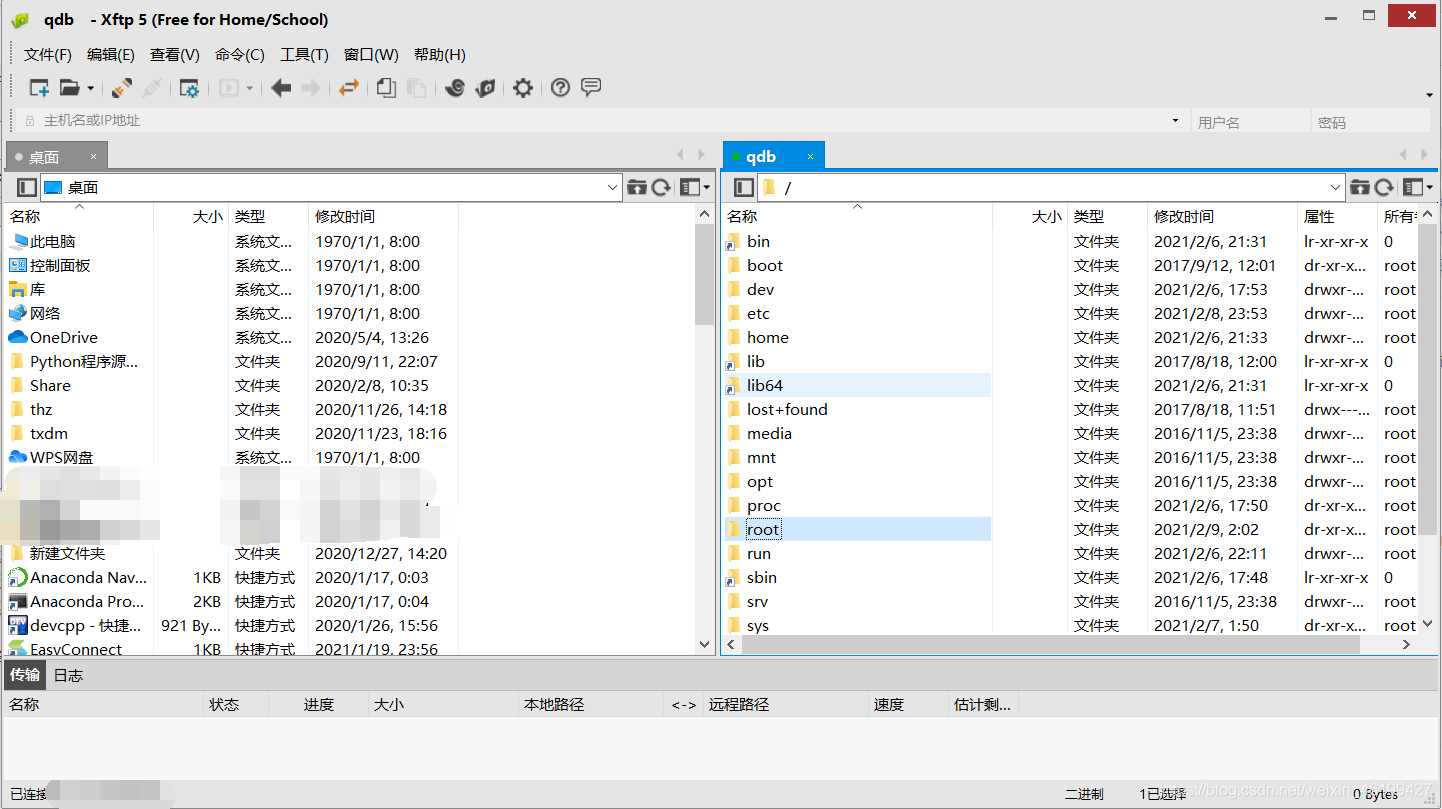Open the 窗口(W) menu

point(371,55)
